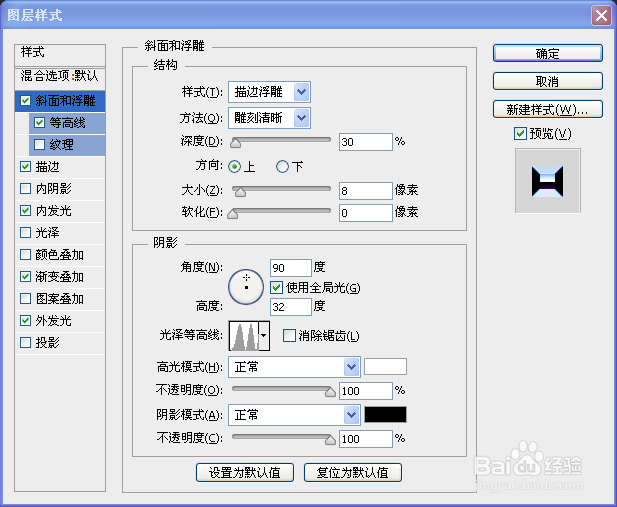Click the 软化 slider handle
617x507 pixels.
coord(233,214)
